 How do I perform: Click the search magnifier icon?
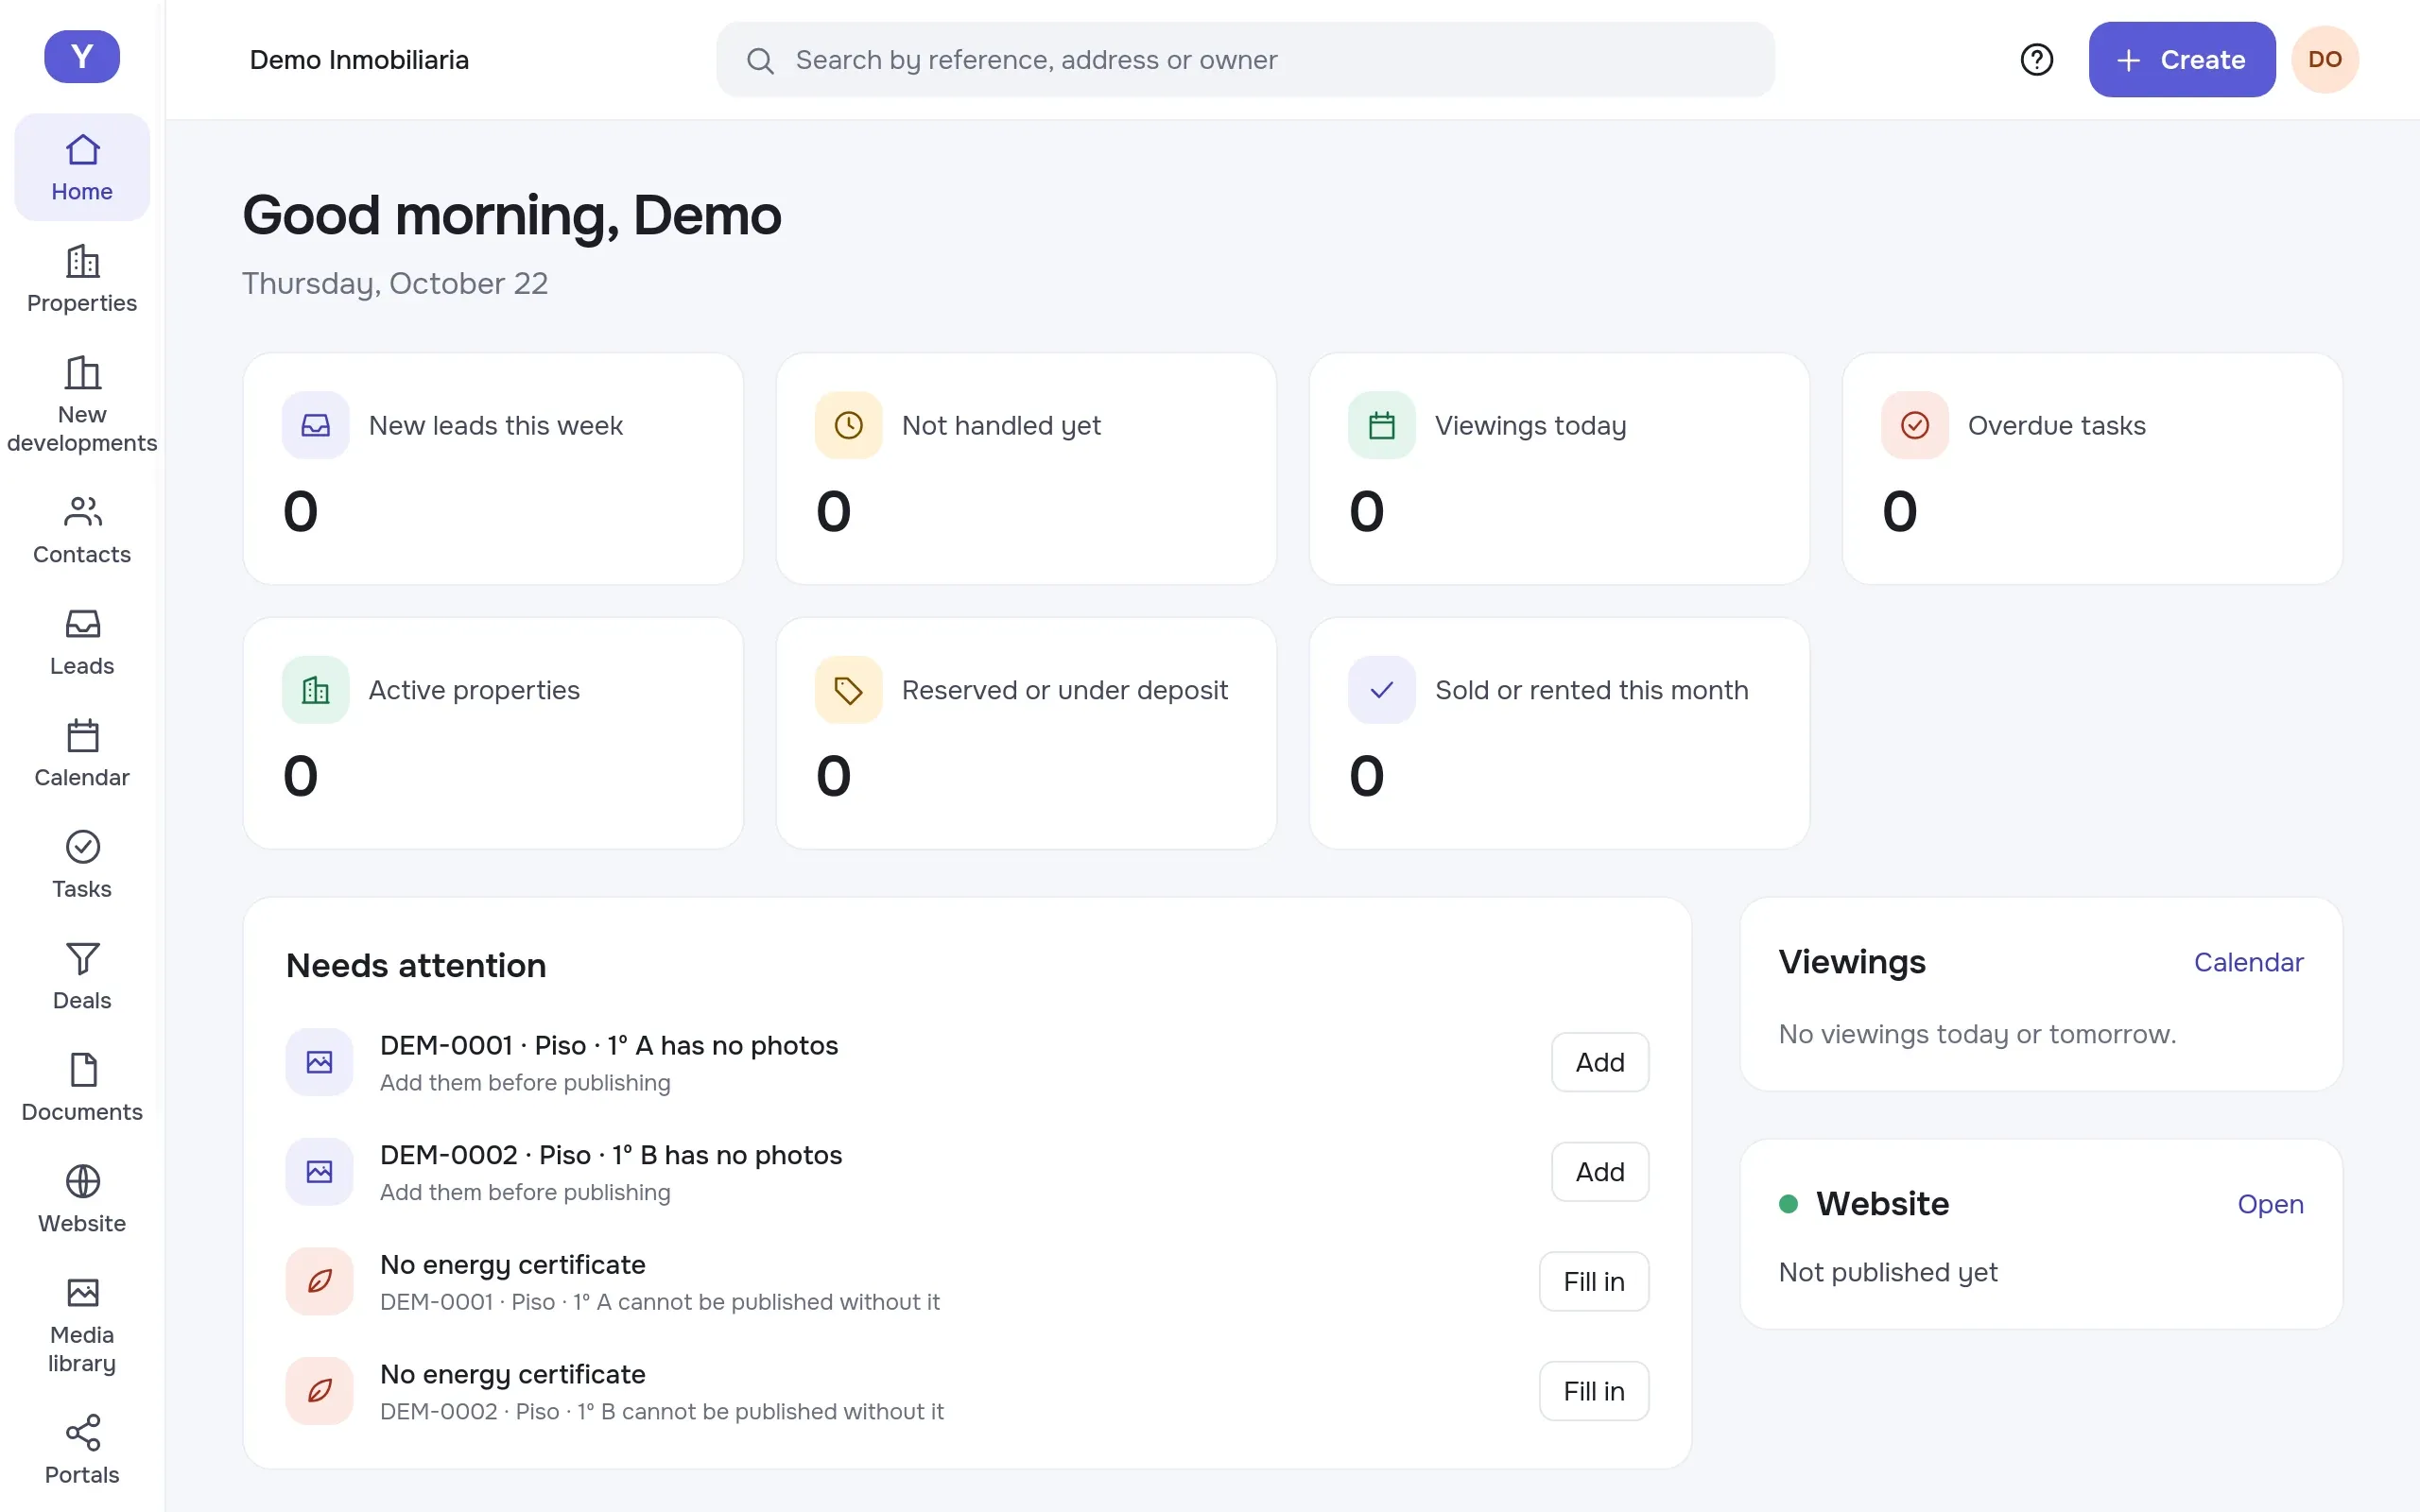click(x=760, y=61)
